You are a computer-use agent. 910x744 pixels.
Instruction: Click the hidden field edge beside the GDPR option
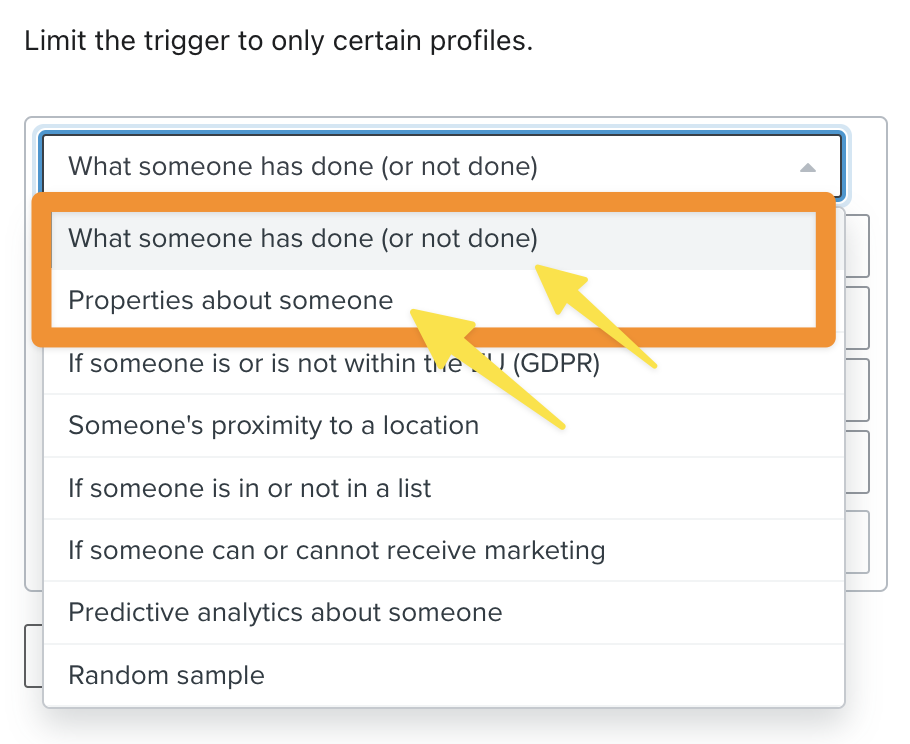(857, 388)
